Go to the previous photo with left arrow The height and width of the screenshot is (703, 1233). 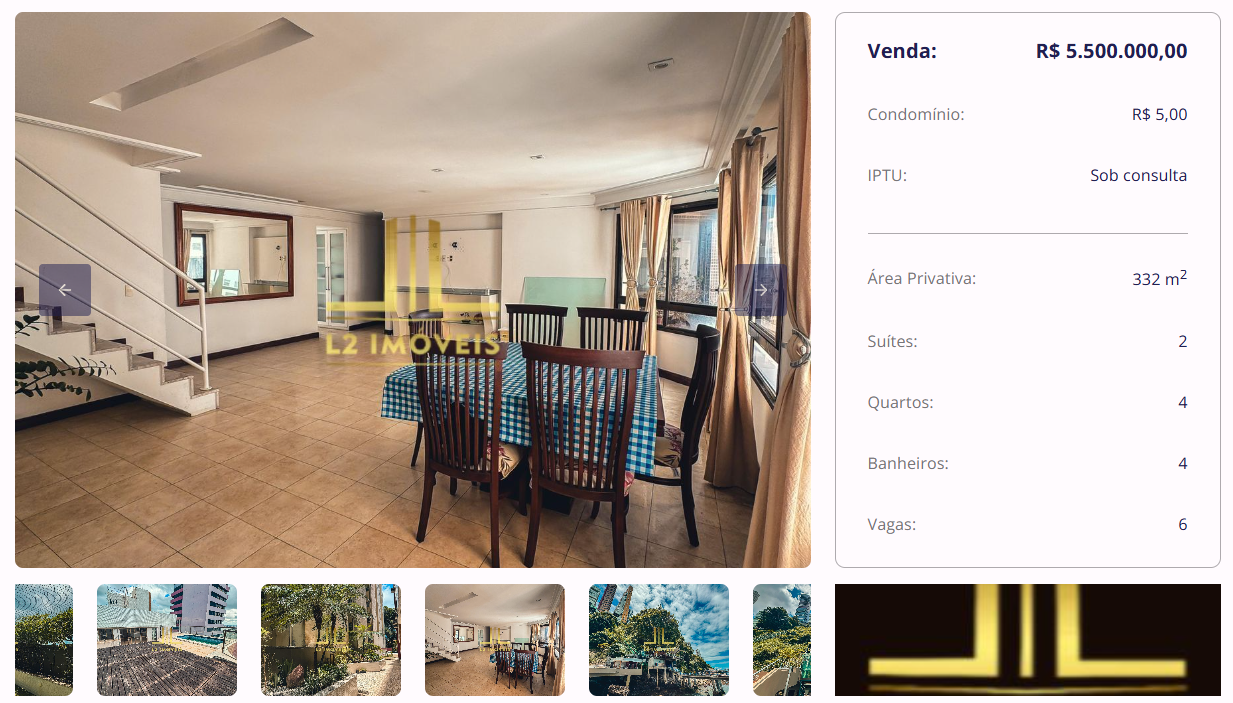pyautogui.click(x=65, y=290)
